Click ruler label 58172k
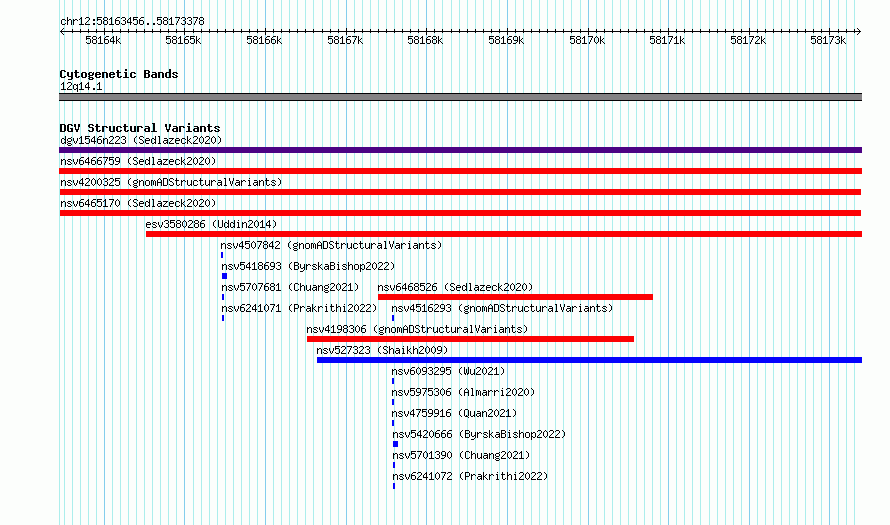 [x=748, y=40]
